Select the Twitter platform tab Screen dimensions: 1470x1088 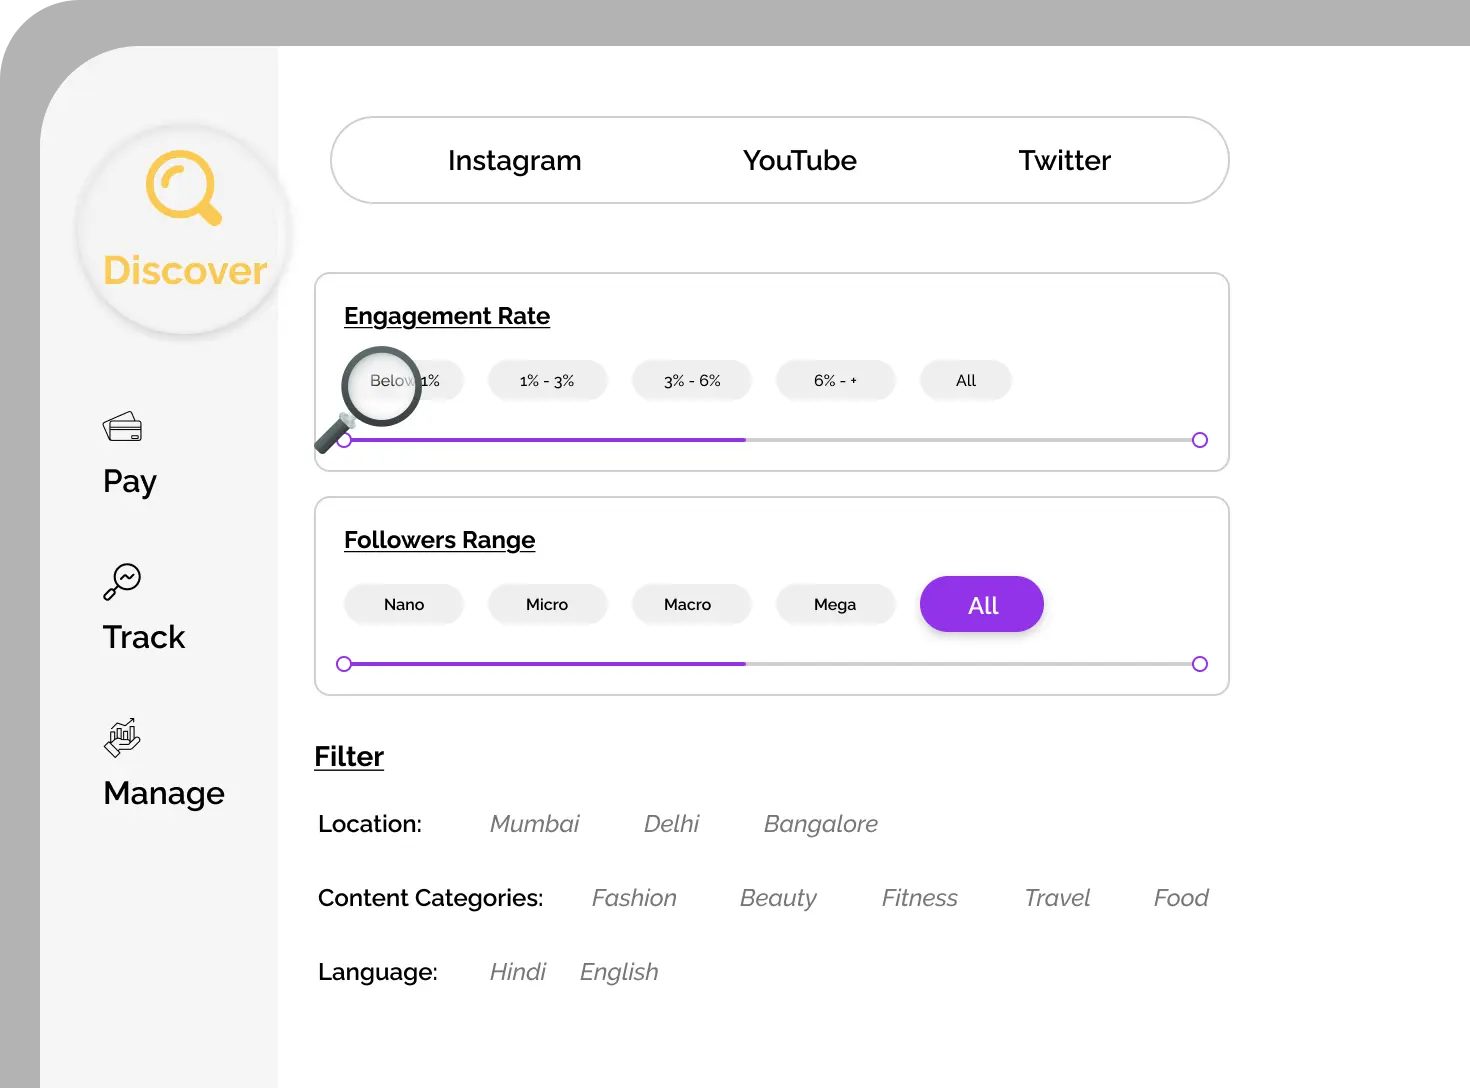click(x=1064, y=161)
